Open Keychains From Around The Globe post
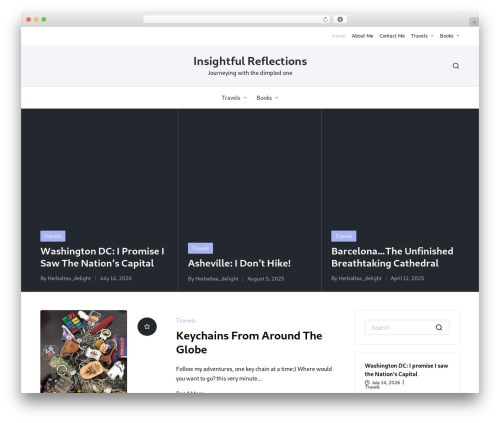 pos(249,342)
